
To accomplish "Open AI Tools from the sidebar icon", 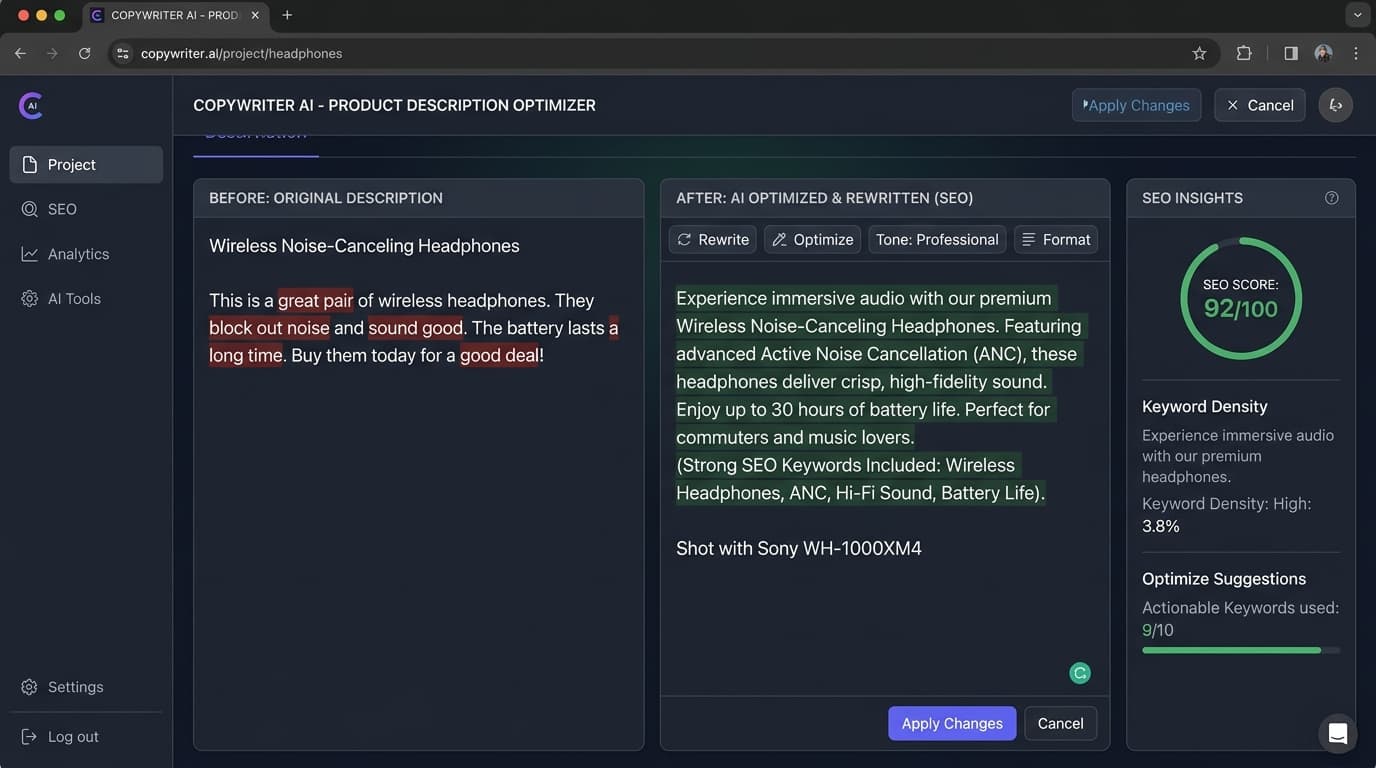I will [x=29, y=298].
